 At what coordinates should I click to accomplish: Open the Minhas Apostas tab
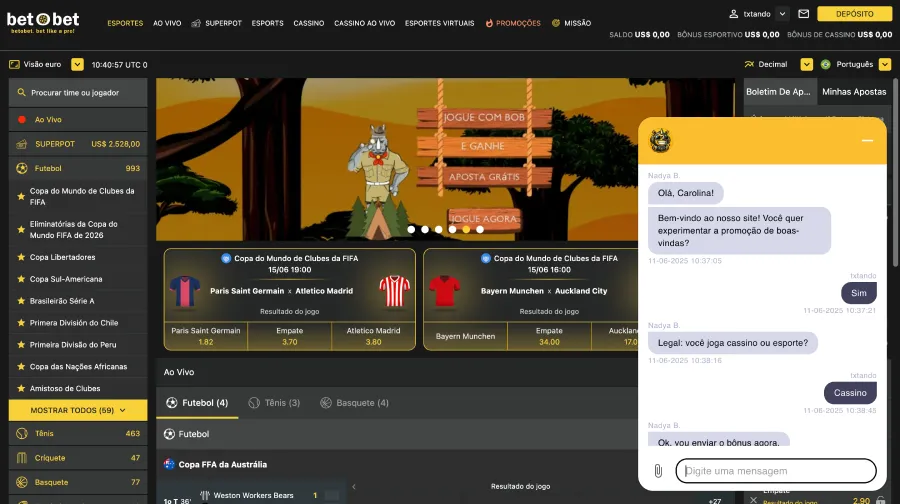click(x=854, y=92)
